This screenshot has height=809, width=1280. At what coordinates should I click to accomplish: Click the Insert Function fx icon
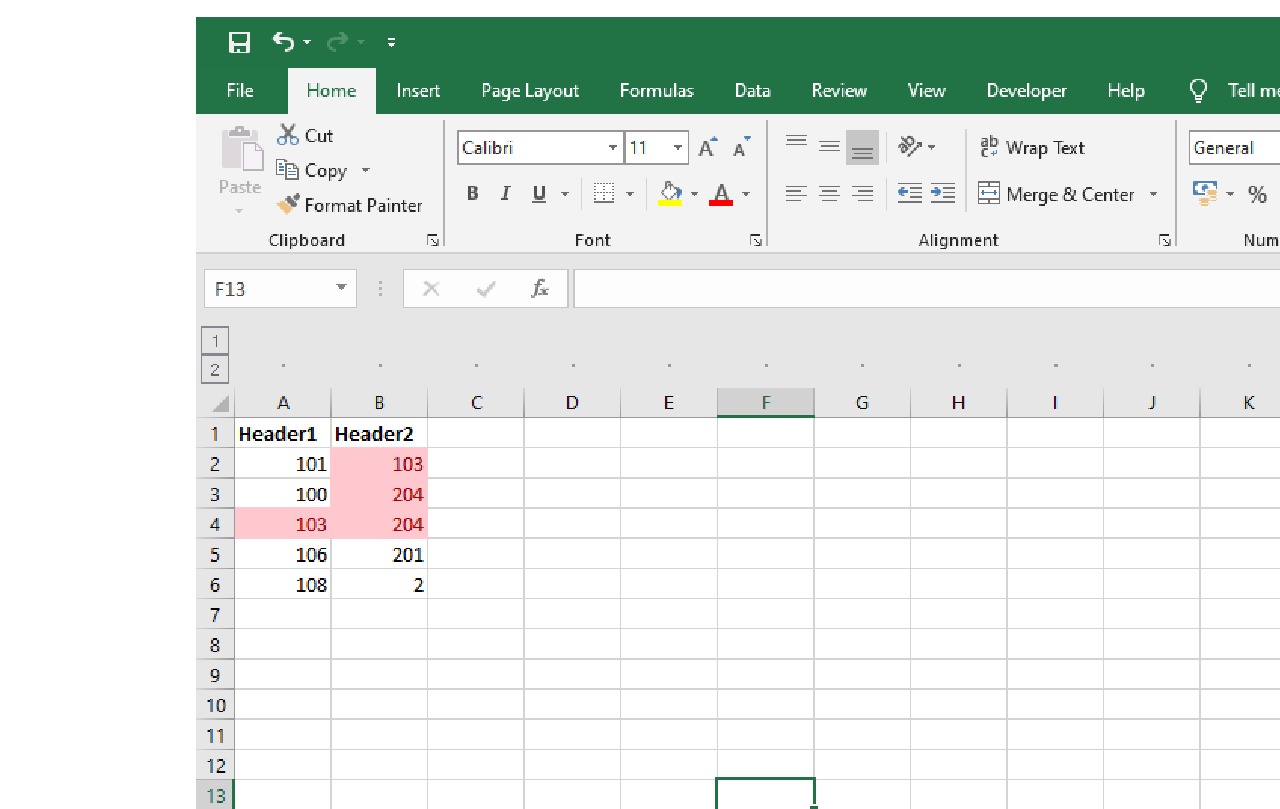[540, 289]
